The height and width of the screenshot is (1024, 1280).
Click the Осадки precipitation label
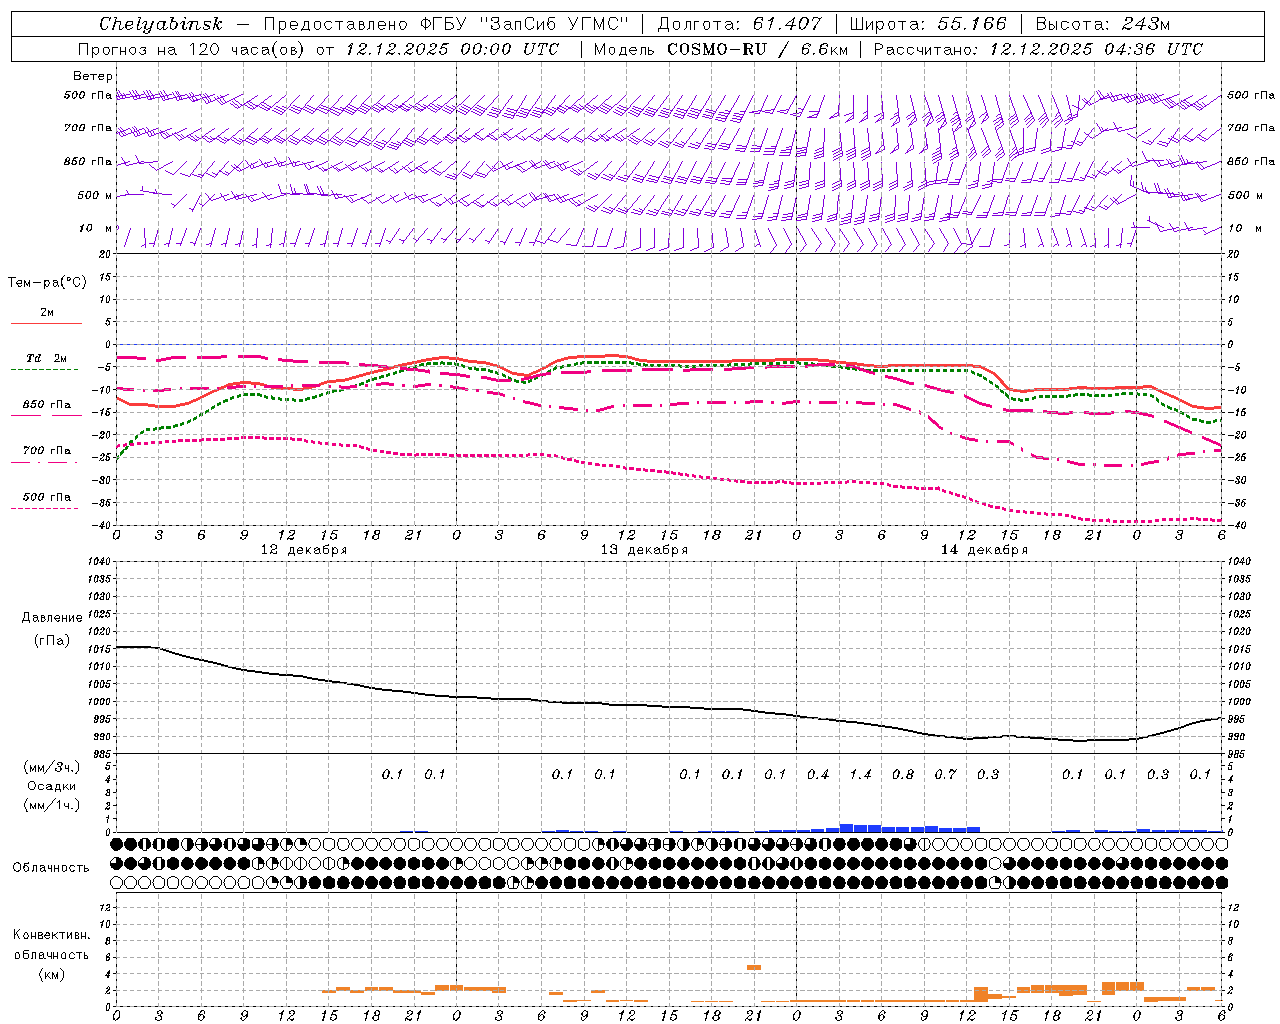[x=51, y=786]
